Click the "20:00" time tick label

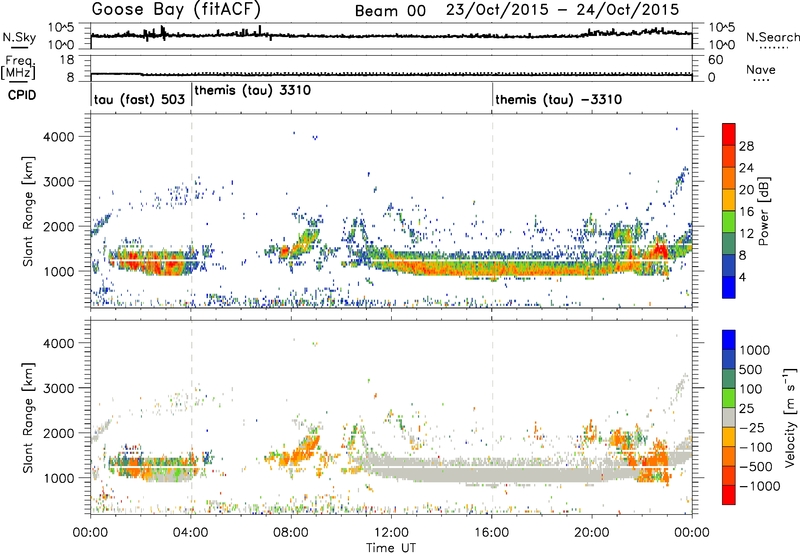click(x=592, y=533)
